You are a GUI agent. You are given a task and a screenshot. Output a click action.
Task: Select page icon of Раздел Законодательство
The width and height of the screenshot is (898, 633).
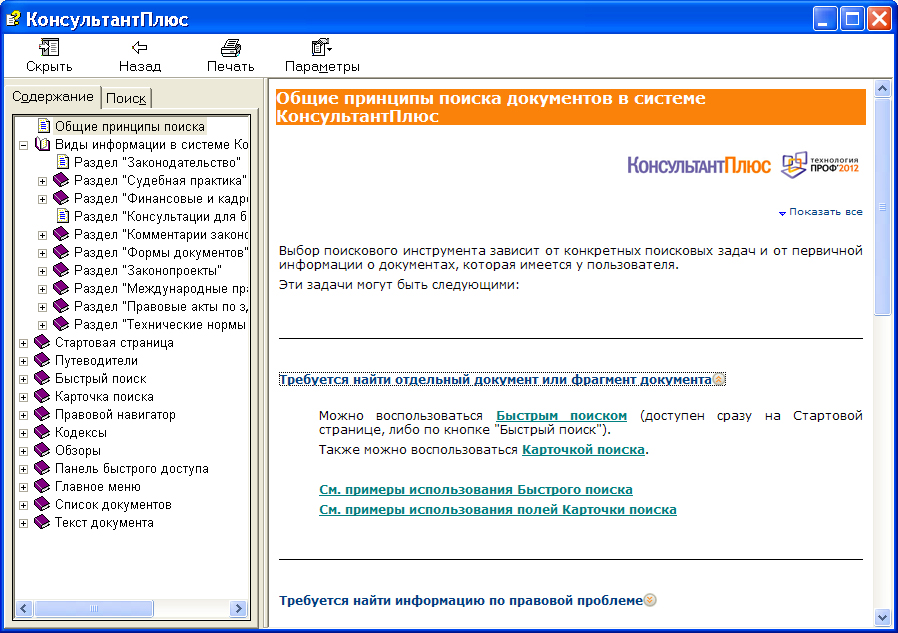[x=62, y=162]
